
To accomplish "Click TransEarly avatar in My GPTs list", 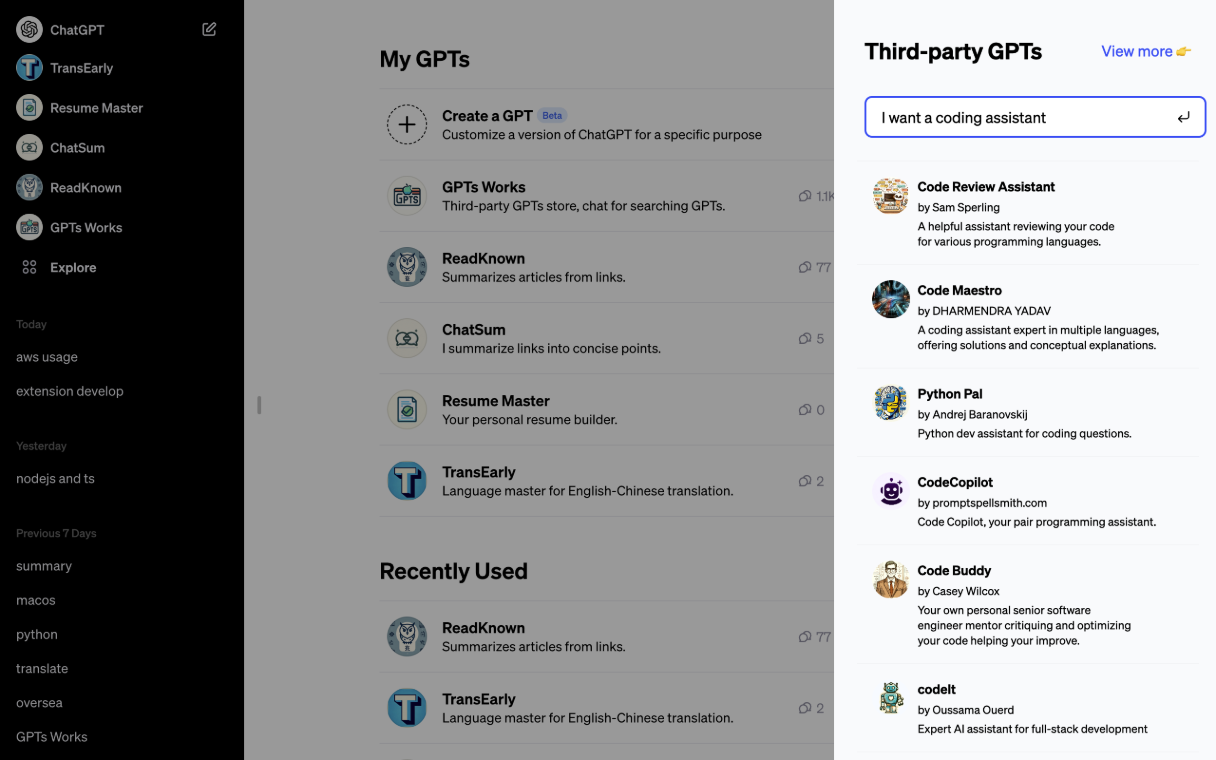I will pyautogui.click(x=407, y=481).
